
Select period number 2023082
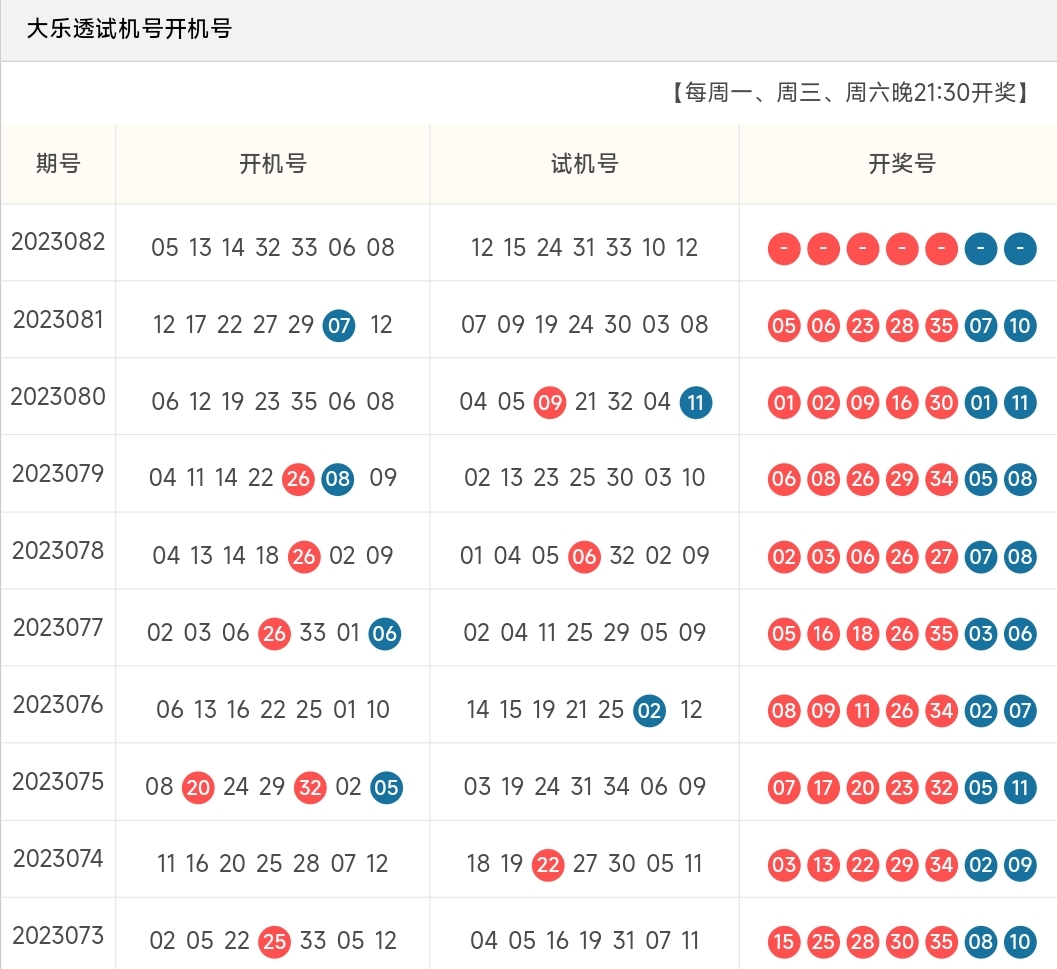point(58,241)
